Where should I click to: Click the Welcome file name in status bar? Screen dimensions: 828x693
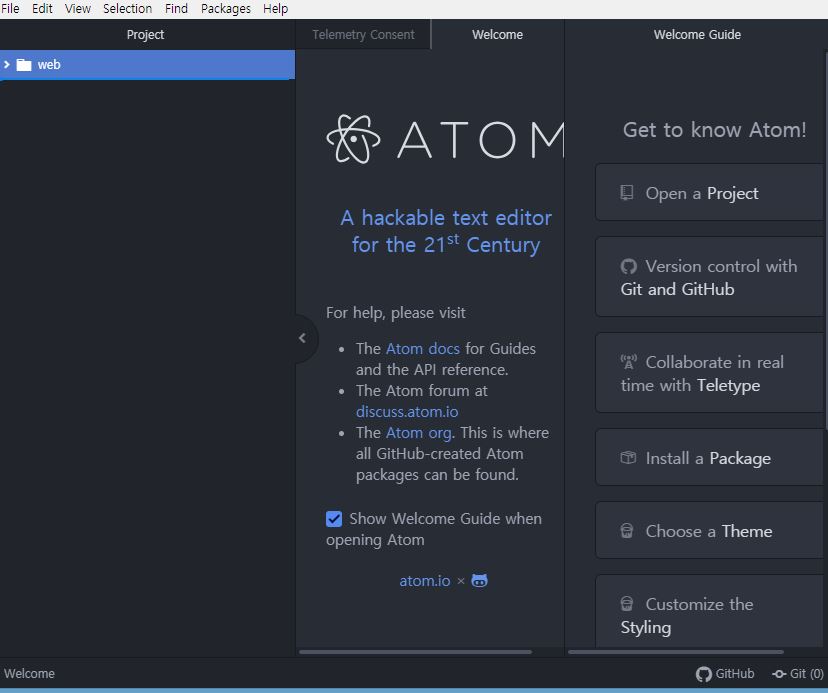pyautogui.click(x=30, y=673)
